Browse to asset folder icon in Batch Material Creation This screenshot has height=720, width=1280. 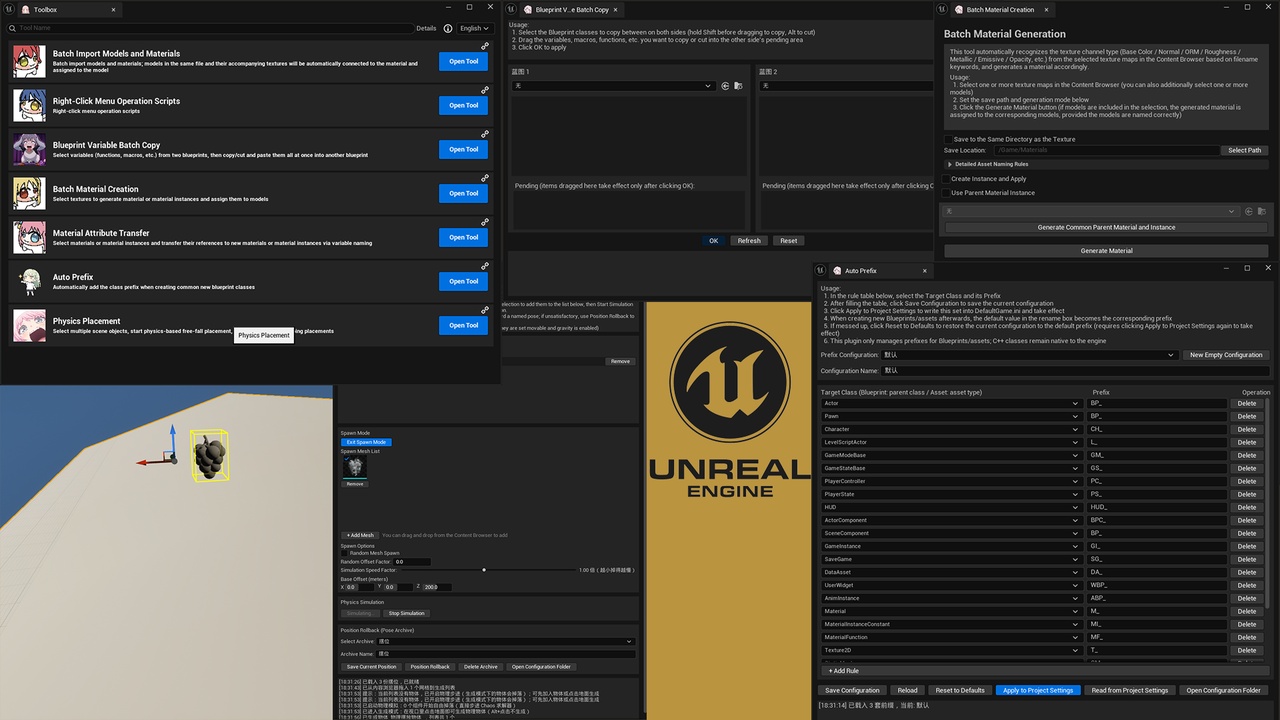coord(1262,211)
